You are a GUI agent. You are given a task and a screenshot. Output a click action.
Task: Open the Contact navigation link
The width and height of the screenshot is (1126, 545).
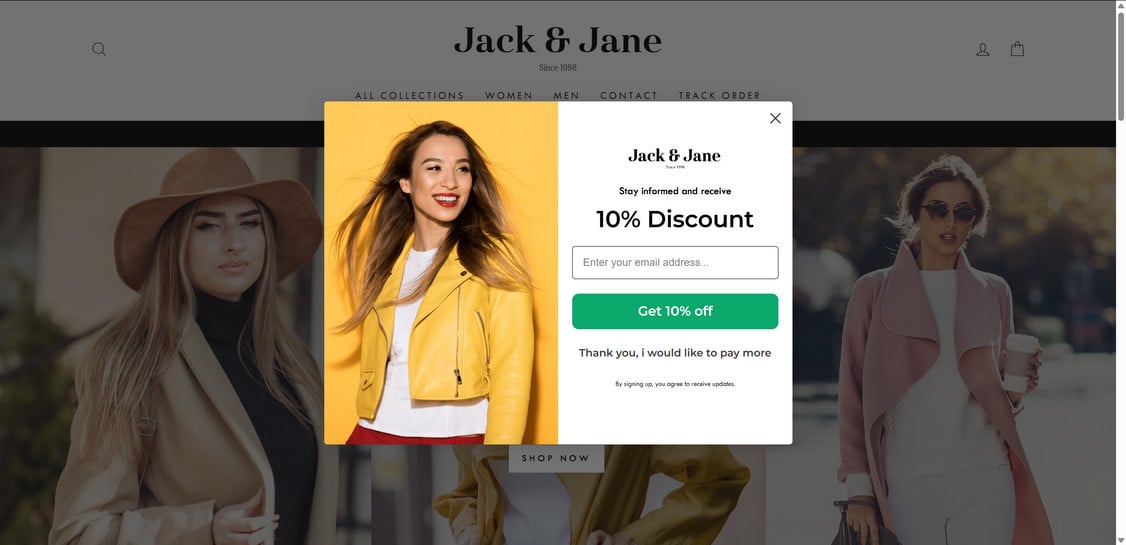click(629, 96)
